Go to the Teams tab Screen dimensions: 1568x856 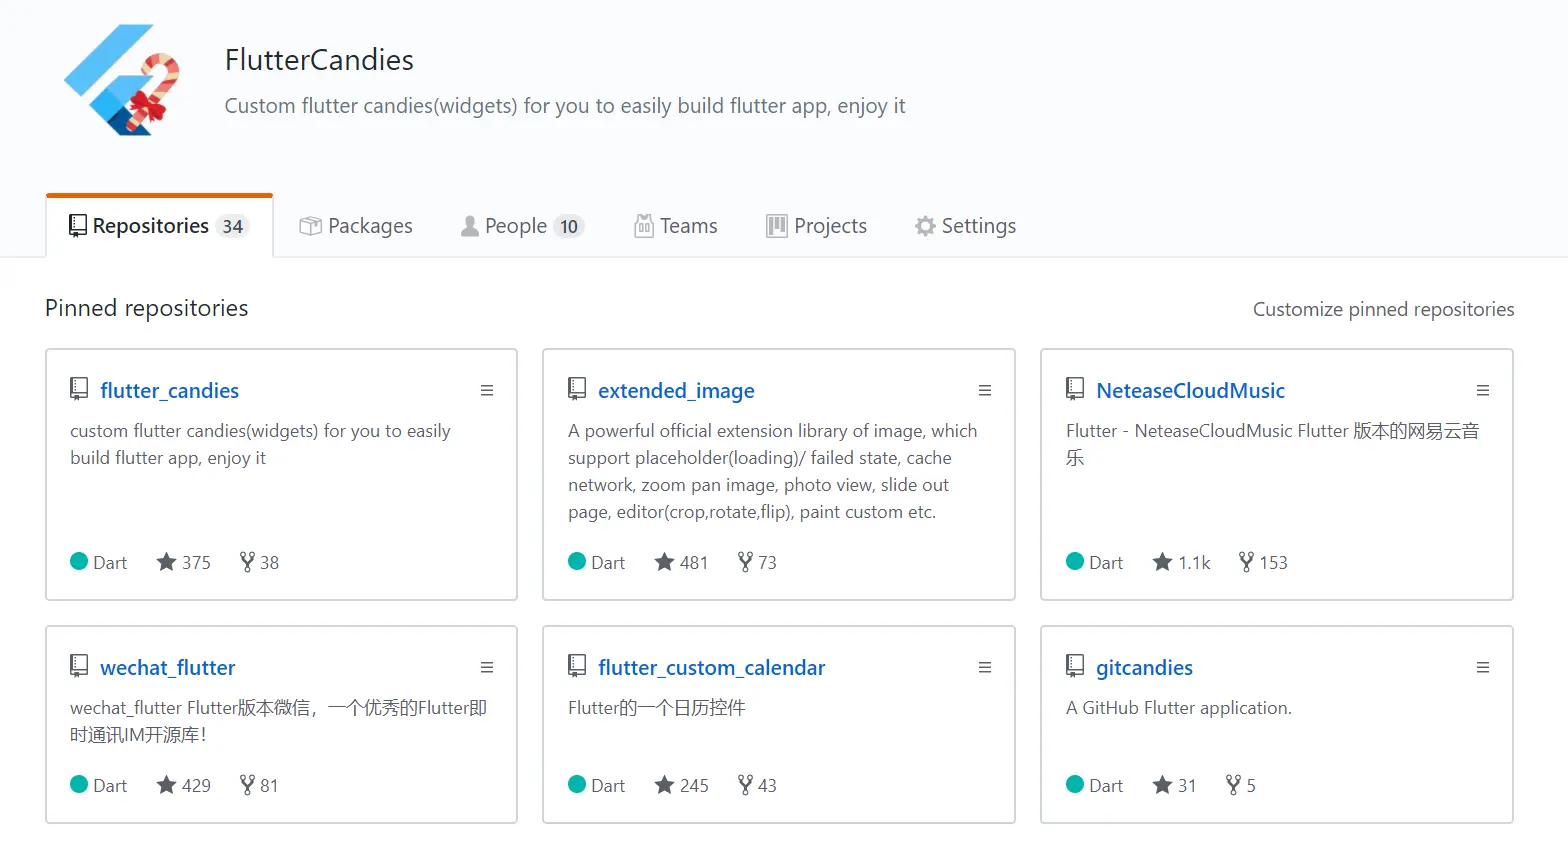(676, 226)
